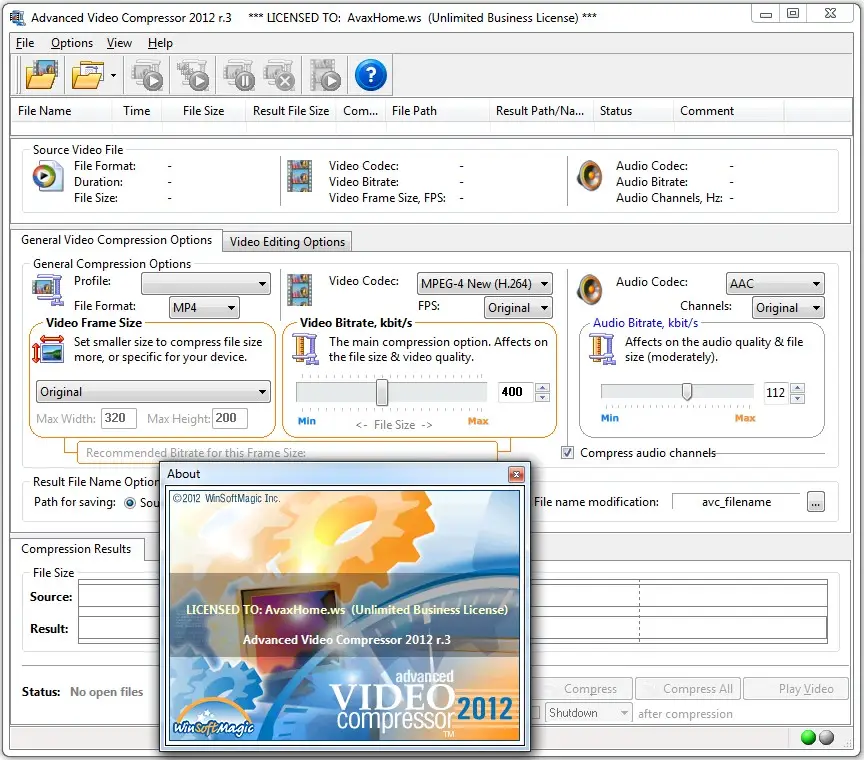Open the Help menu

tap(160, 43)
